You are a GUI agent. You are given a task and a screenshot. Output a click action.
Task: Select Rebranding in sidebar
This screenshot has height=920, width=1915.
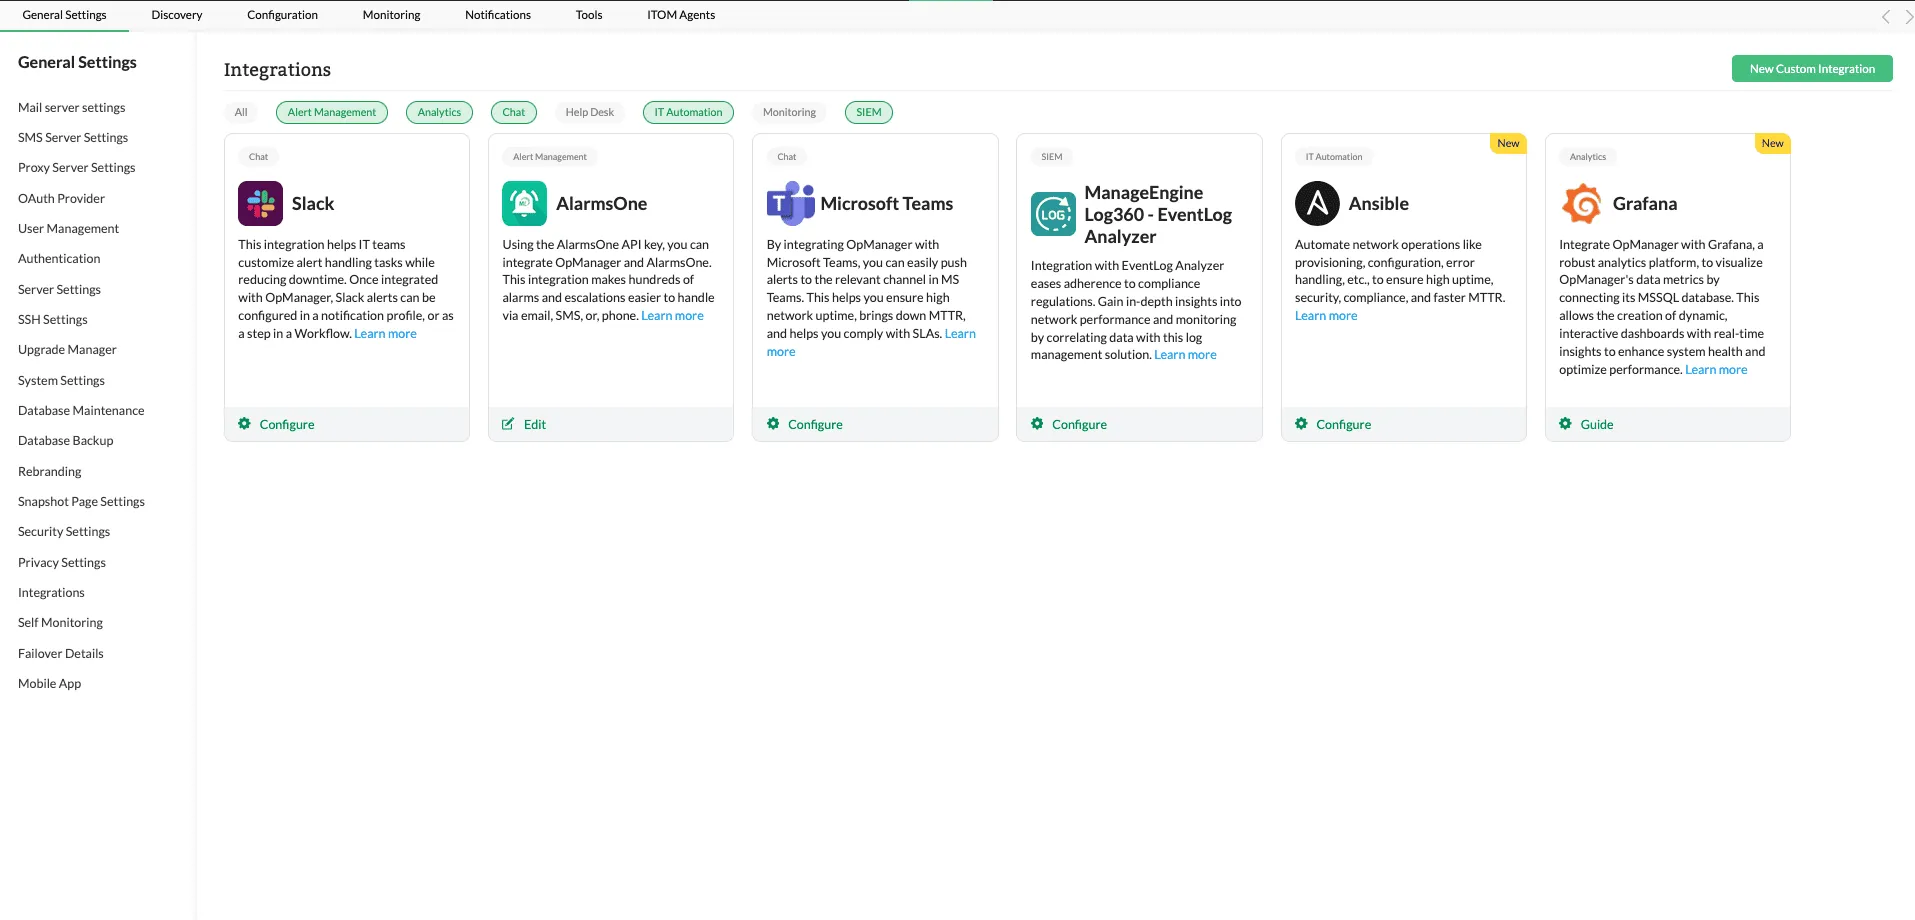pyautogui.click(x=50, y=471)
